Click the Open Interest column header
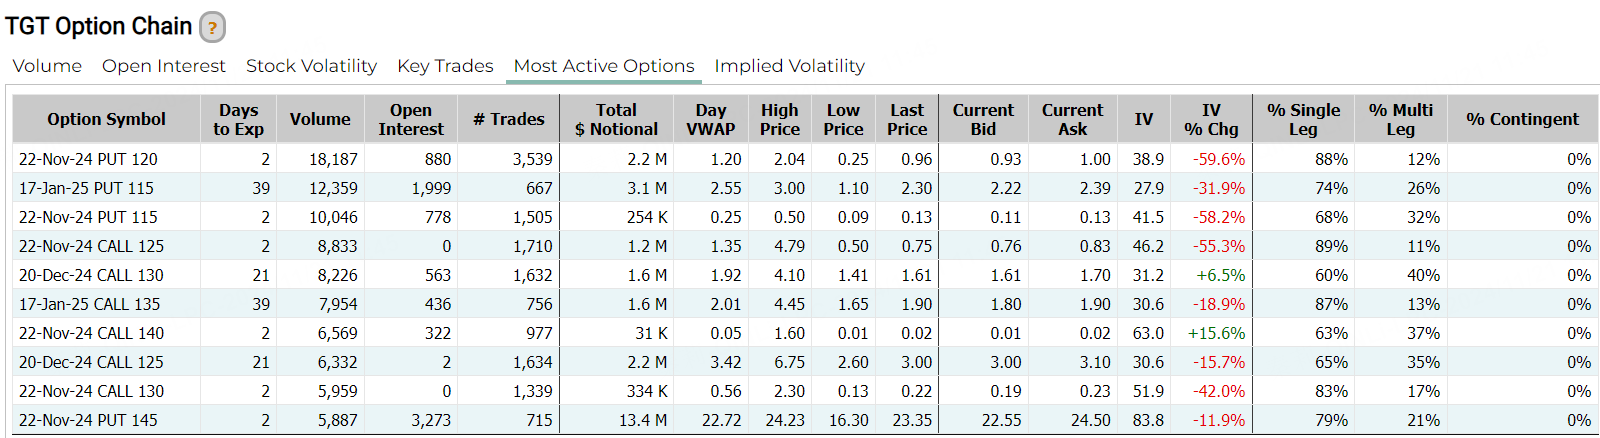The image size is (1600, 438). (x=410, y=119)
